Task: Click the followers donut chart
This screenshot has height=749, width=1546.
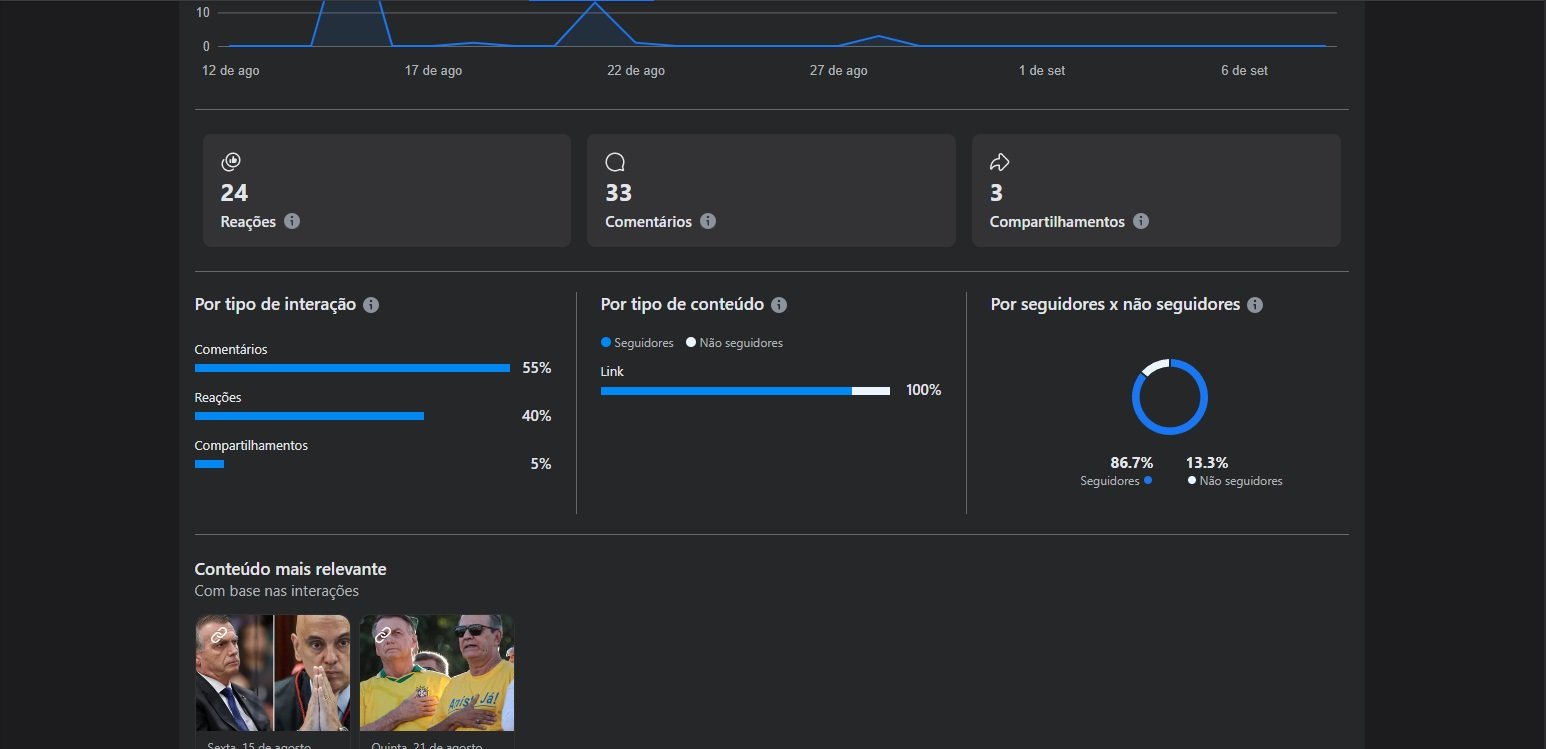Action: point(1169,397)
